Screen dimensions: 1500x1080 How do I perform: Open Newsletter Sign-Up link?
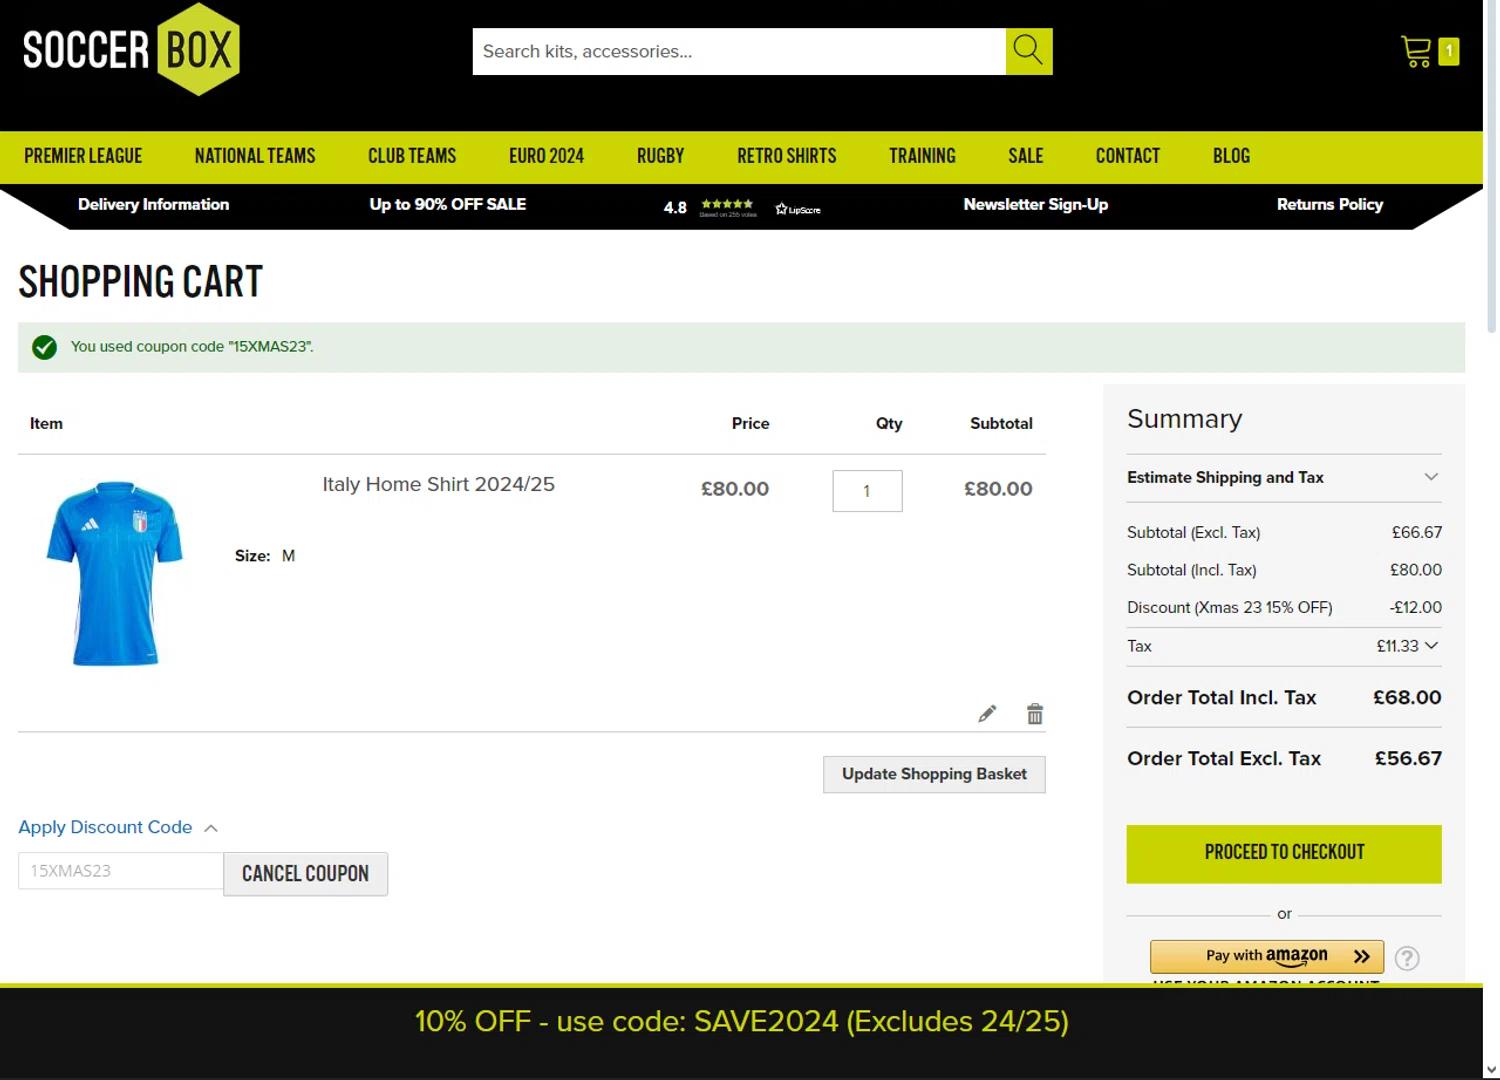(x=1036, y=204)
